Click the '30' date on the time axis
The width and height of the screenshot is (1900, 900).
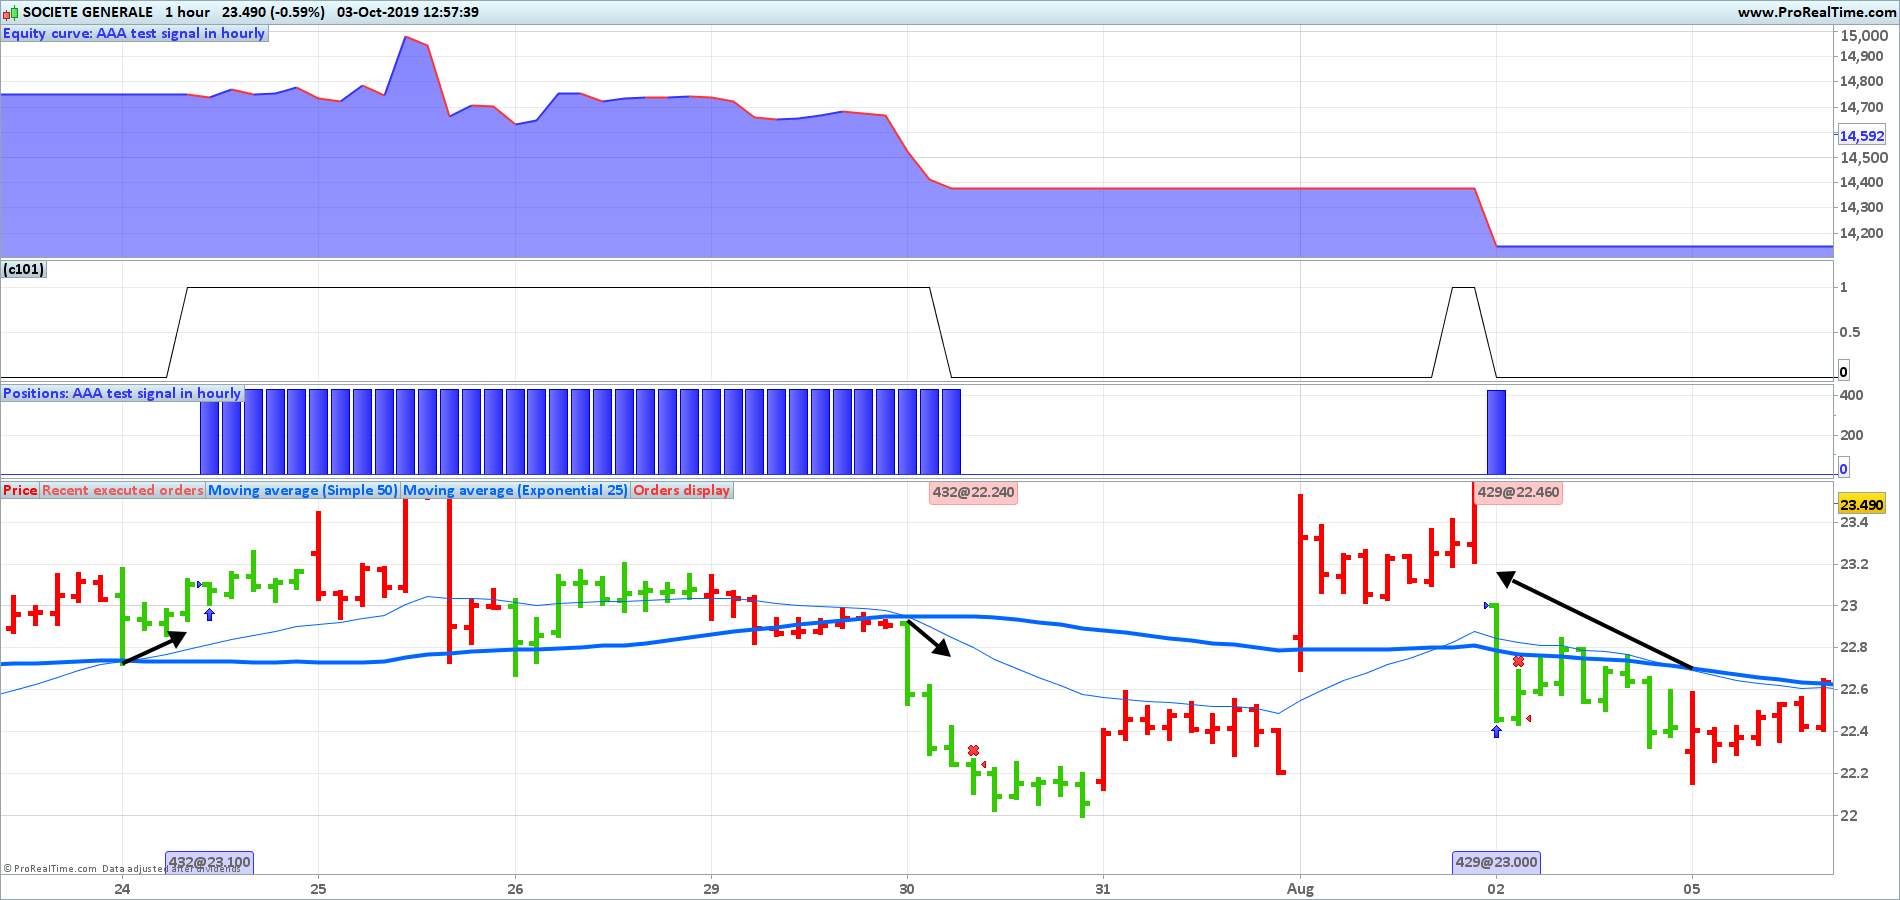pos(907,888)
